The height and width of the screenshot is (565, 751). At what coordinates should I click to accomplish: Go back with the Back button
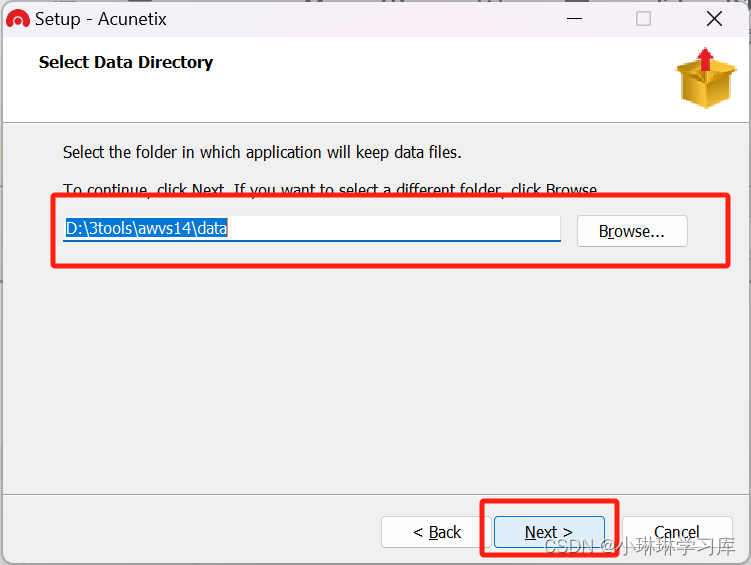pos(436,532)
